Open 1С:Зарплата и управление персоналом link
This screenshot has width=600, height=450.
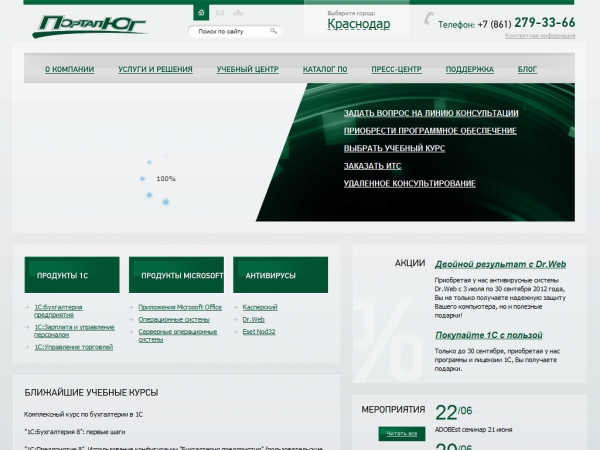(74, 331)
